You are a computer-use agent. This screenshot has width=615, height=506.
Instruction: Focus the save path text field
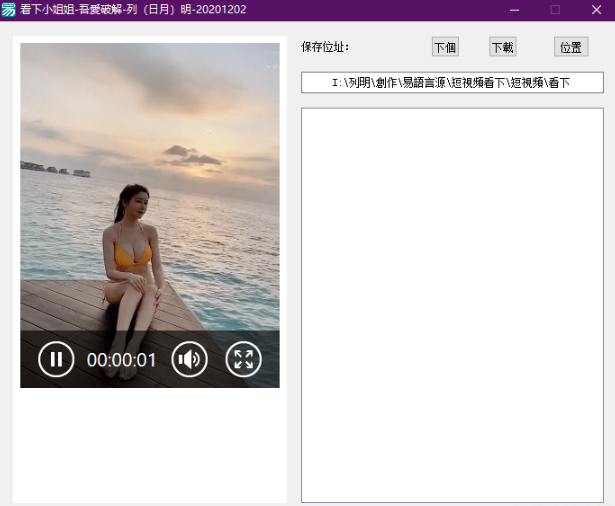coord(452,83)
